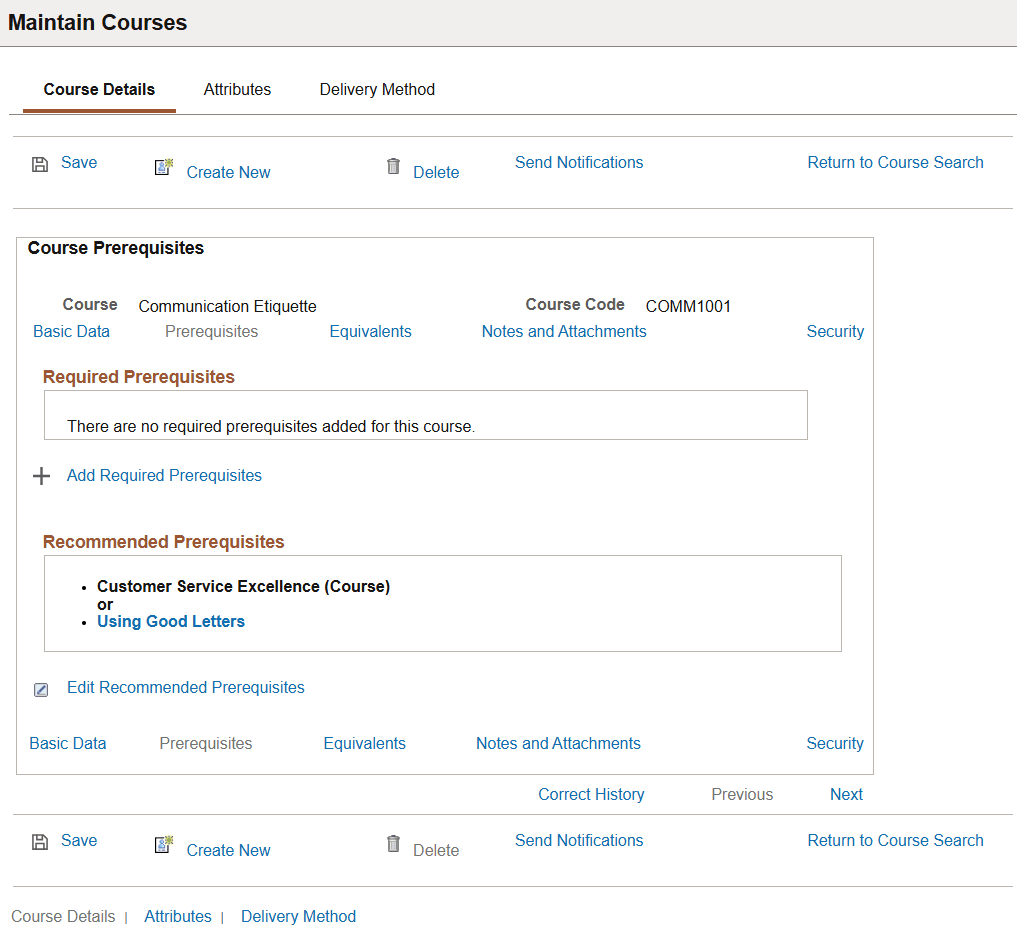Viewport: 1017px width, 941px height.
Task: Open the Equivalents section
Action: tap(370, 331)
